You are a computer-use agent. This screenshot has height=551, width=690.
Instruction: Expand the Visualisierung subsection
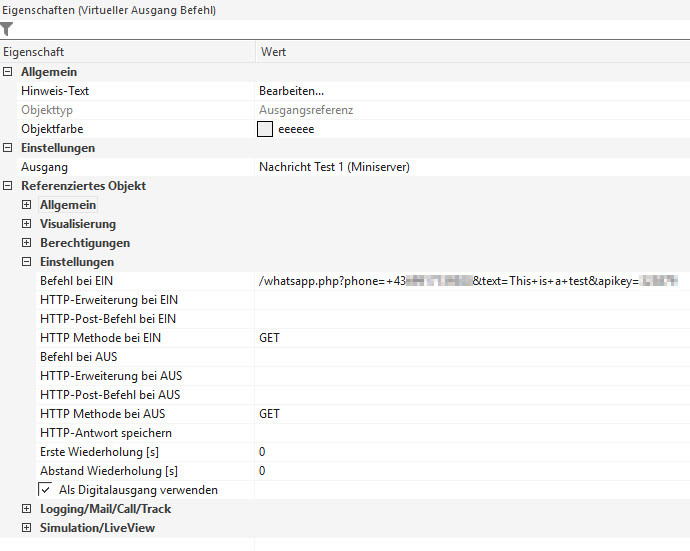(x=27, y=224)
